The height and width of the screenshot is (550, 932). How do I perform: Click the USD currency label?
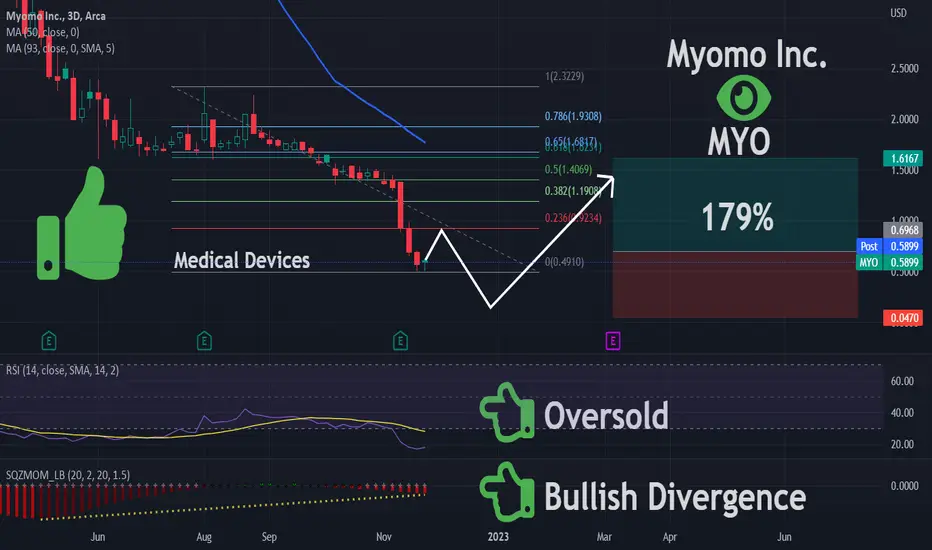click(898, 13)
